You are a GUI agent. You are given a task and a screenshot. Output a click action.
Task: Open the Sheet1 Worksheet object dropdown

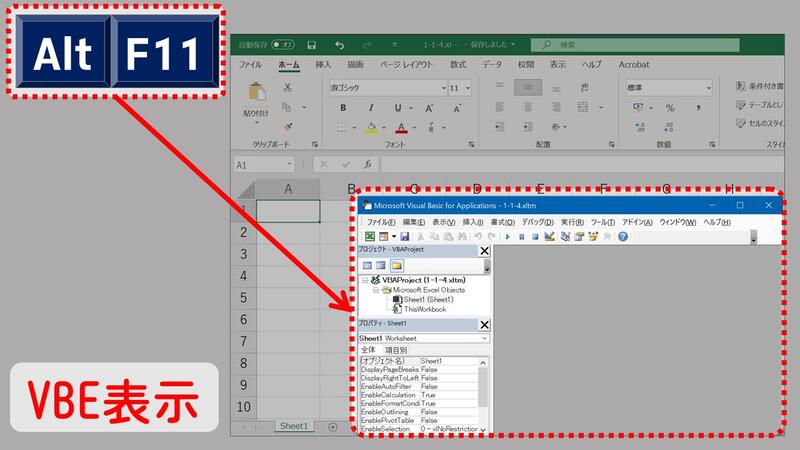click(484, 338)
